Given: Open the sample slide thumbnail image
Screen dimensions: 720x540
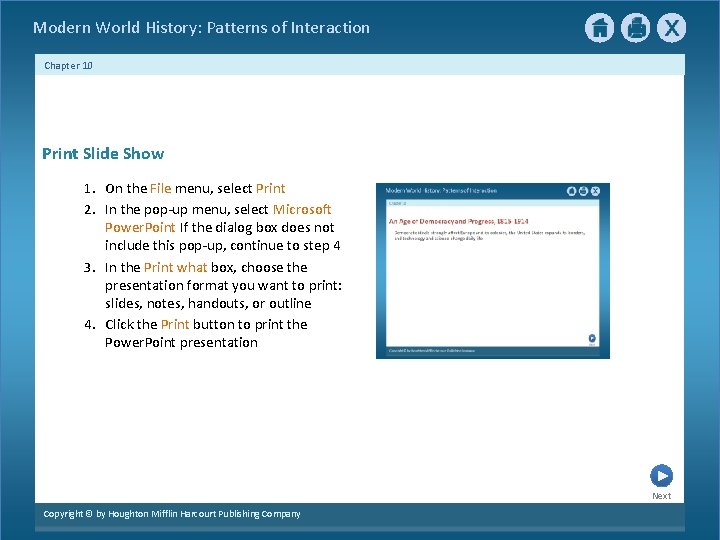Looking at the screenshot, I should 493,270.
